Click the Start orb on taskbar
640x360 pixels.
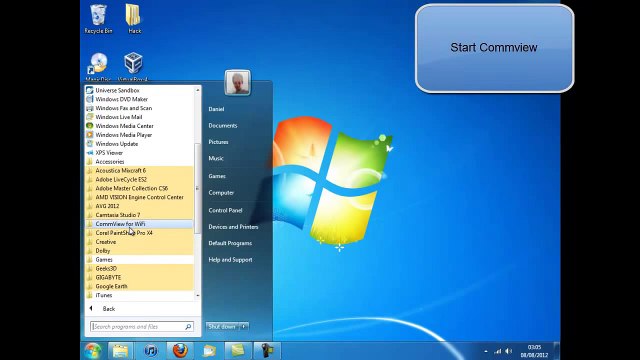[x=93, y=351]
